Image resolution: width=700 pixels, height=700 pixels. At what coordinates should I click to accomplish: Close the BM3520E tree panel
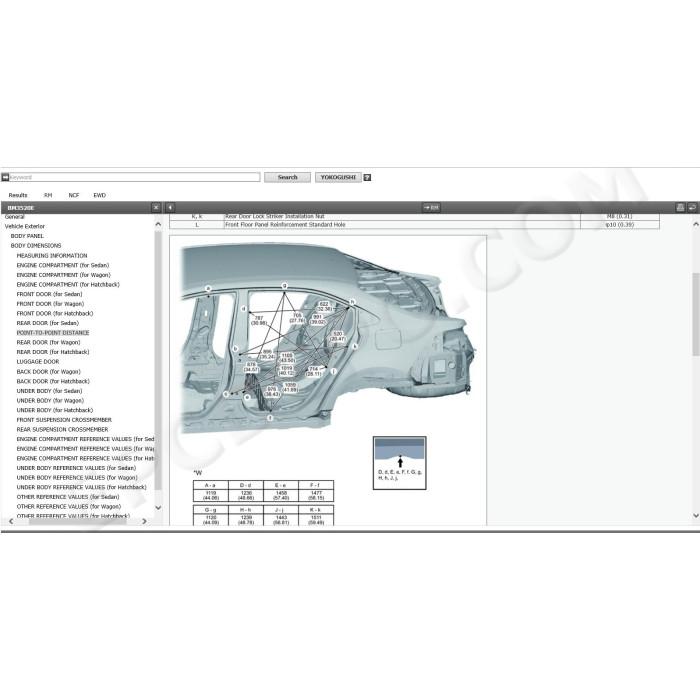coord(156,208)
